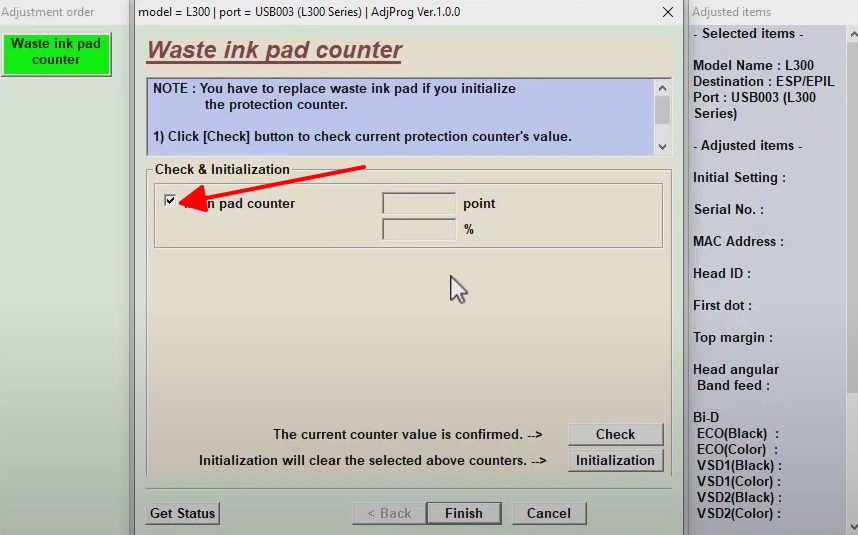Click the Serial No. entry in Adjusted items
Viewport: 858px width, 535px height.
pos(728,209)
